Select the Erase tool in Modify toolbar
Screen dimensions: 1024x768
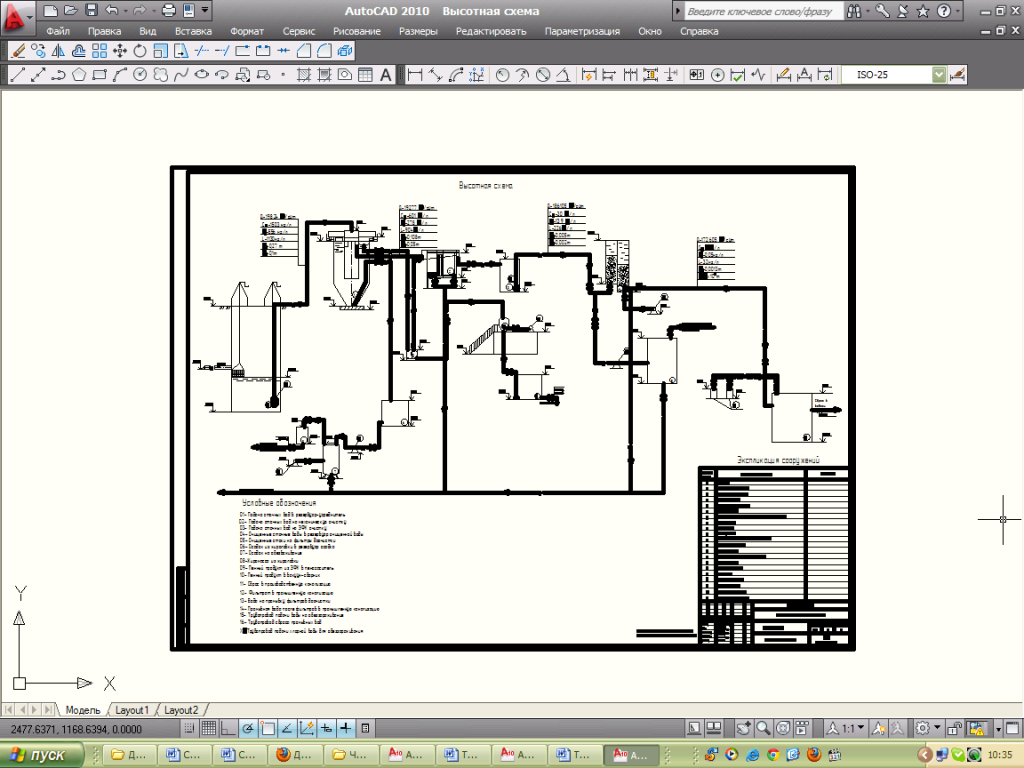[18, 51]
